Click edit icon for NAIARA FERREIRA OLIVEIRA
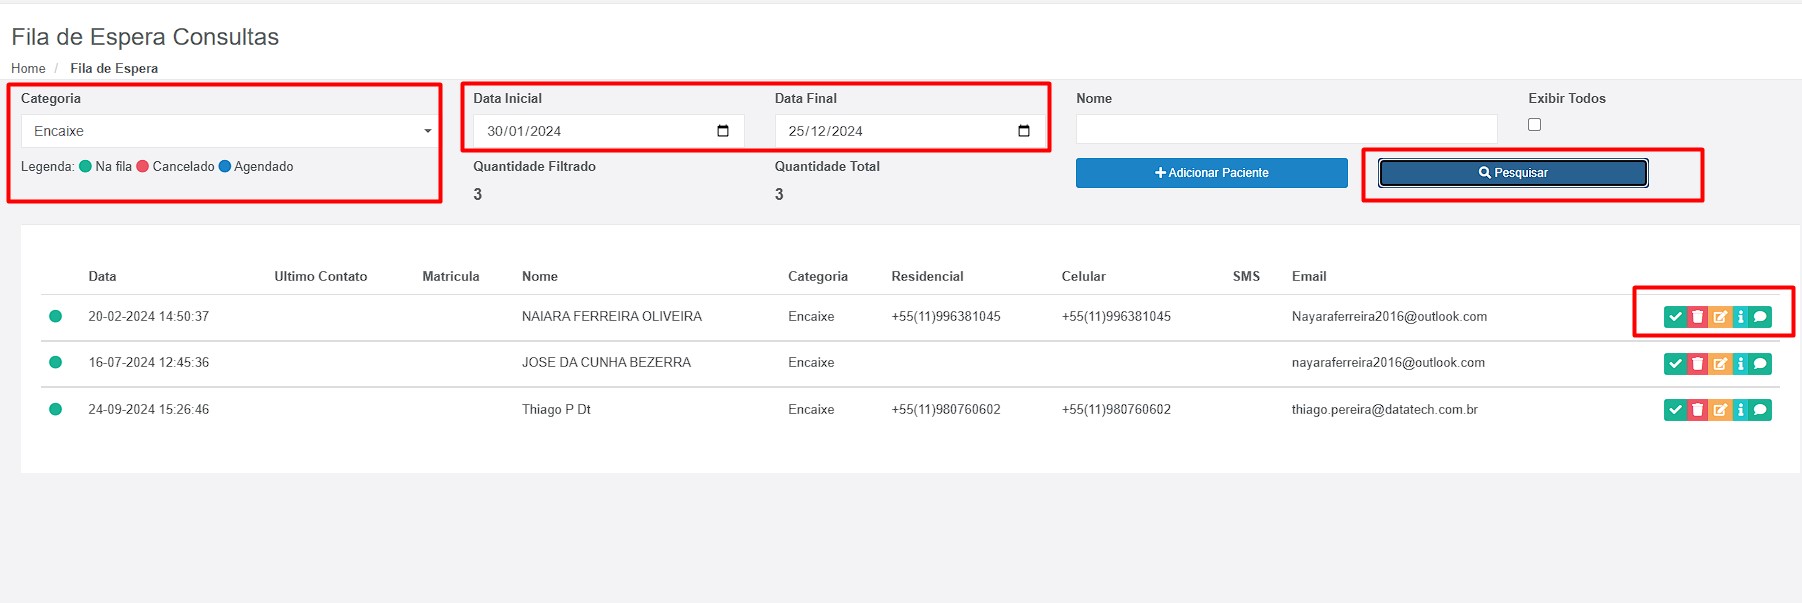Viewport: 1802px width, 603px height. point(1720,317)
